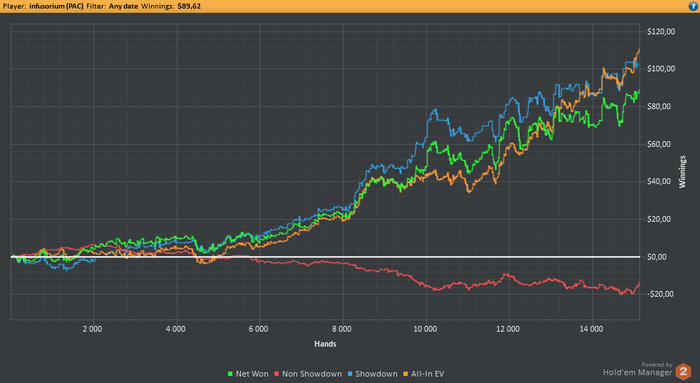Toggle the Showdown legend entry
This screenshot has width=700, height=383.
[372, 374]
